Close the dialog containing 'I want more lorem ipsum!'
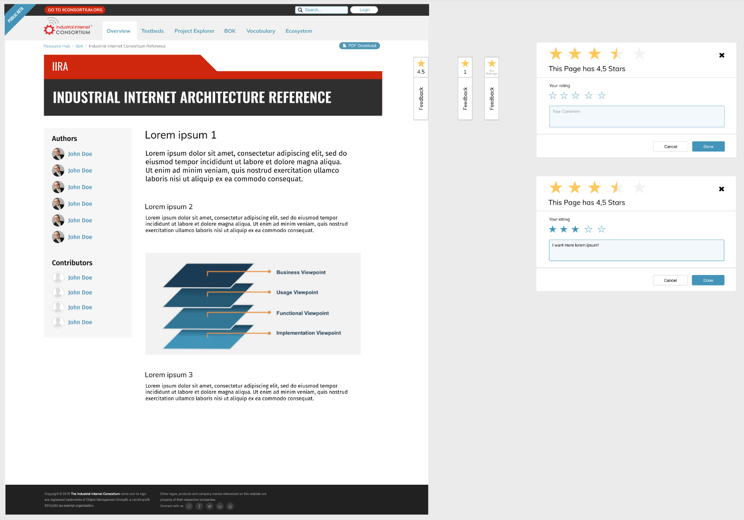The height and width of the screenshot is (520, 744). click(x=721, y=189)
